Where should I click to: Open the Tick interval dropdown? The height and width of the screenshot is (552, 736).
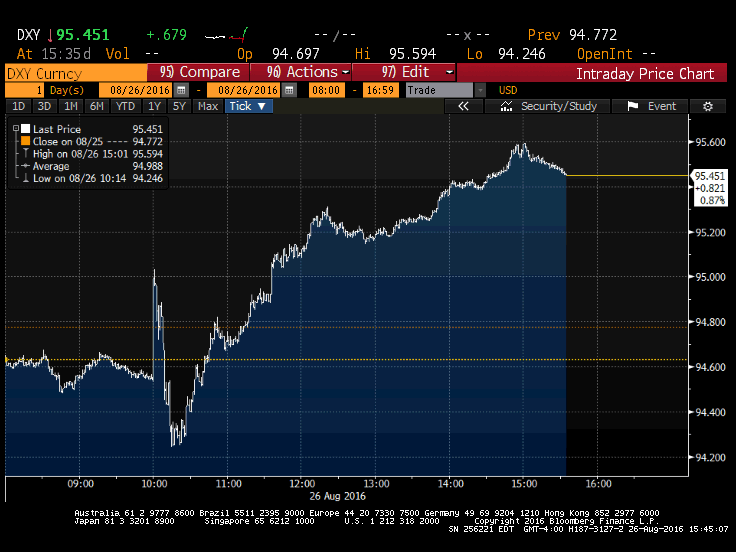coord(248,106)
